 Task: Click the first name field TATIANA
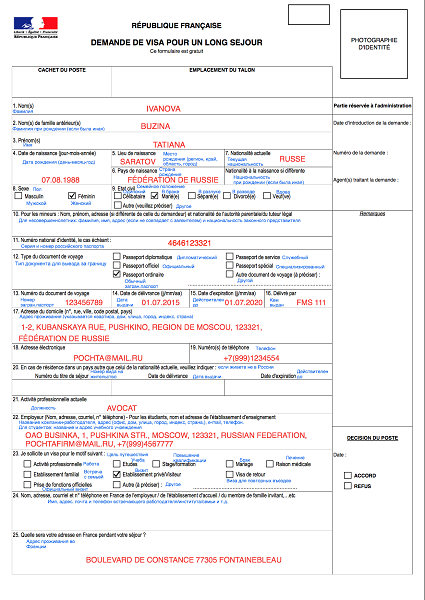(169, 145)
